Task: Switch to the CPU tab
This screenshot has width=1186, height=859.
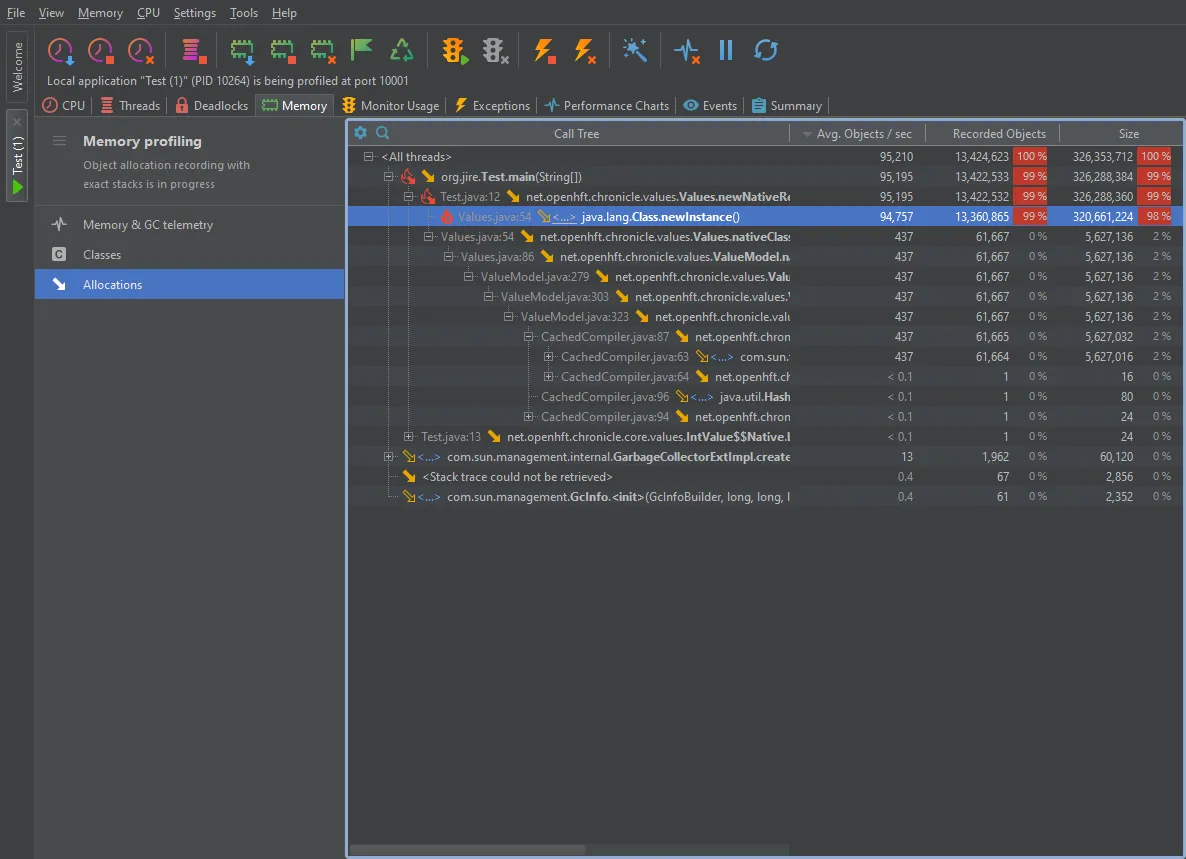Action: coord(64,106)
